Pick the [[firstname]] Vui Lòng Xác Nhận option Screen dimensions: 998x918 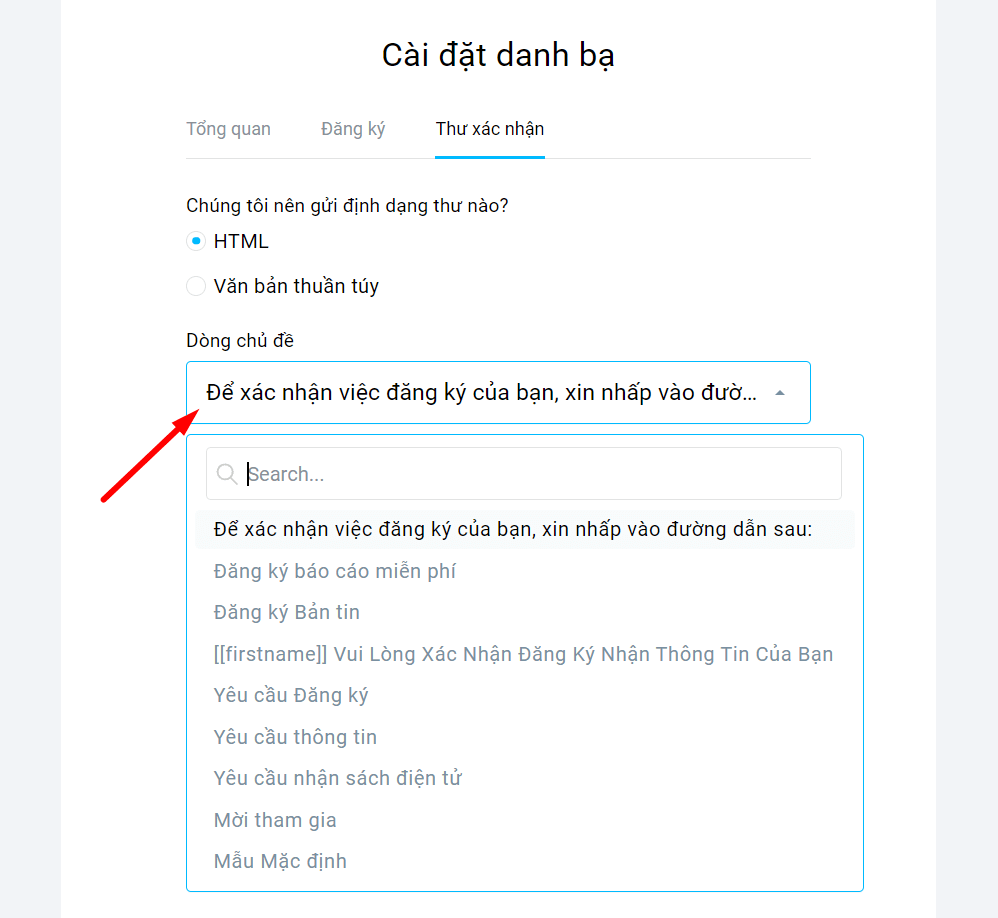[x=525, y=654]
